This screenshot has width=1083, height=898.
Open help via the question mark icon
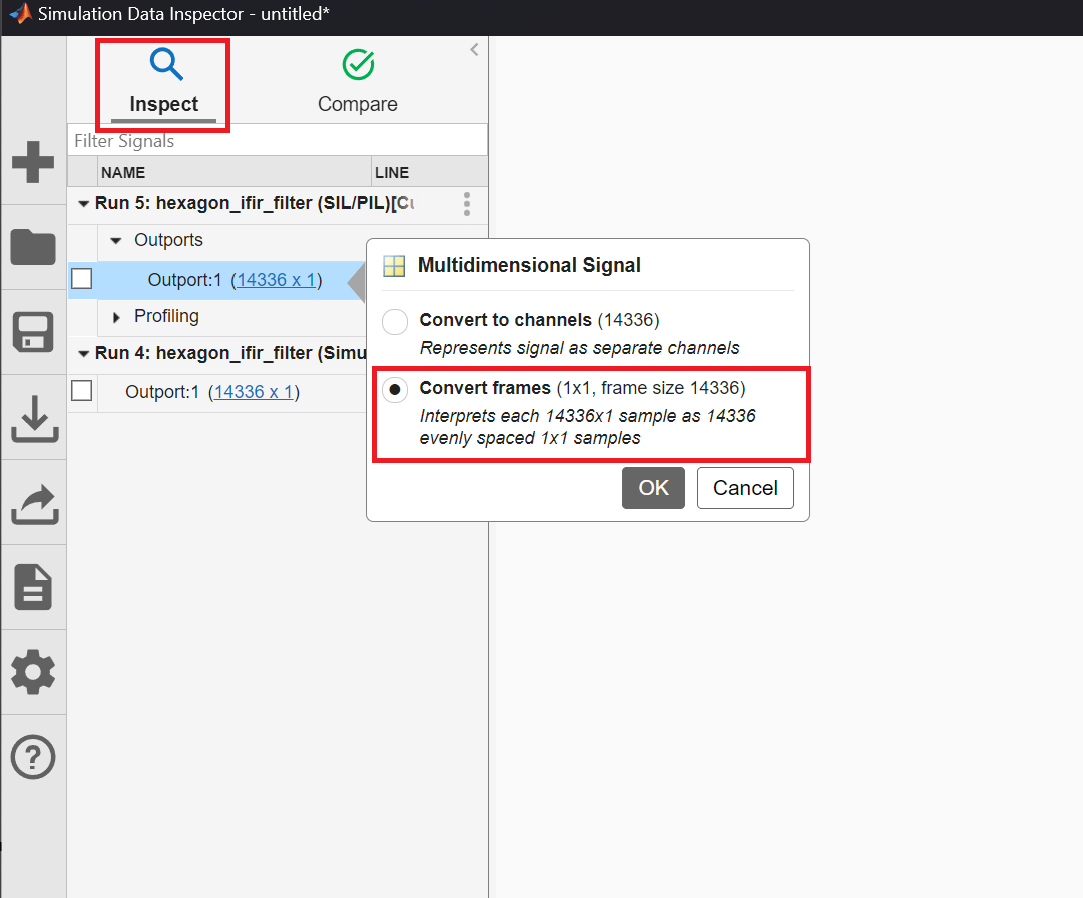pos(33,757)
